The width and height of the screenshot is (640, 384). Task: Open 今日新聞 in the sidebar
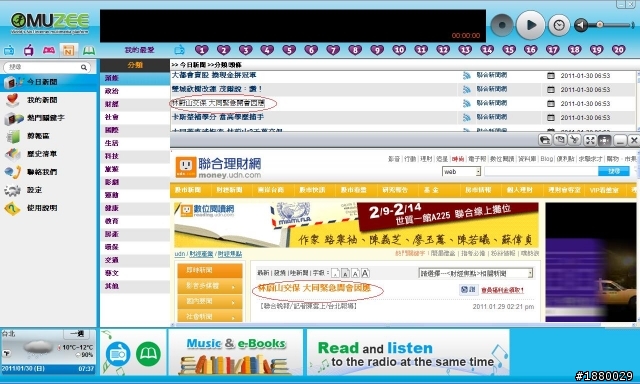point(49,82)
